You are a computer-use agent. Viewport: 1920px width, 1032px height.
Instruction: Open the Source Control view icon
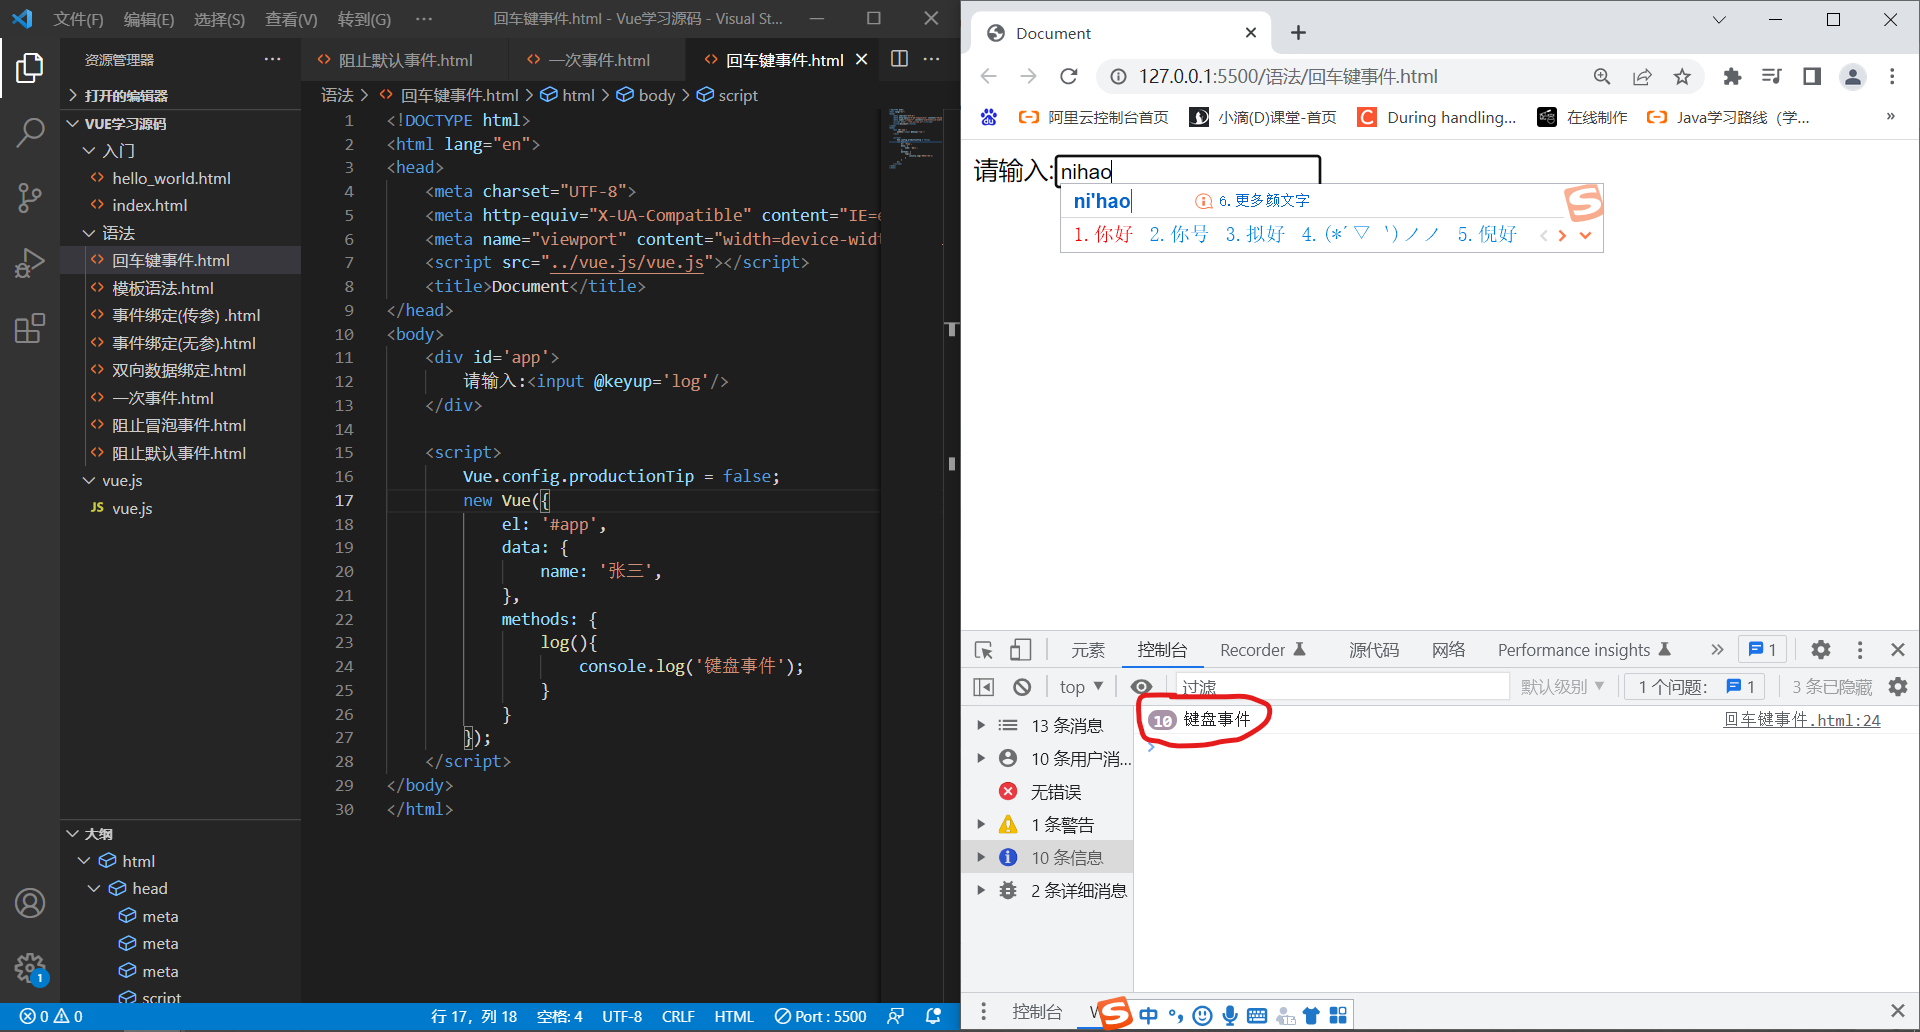[x=30, y=197]
